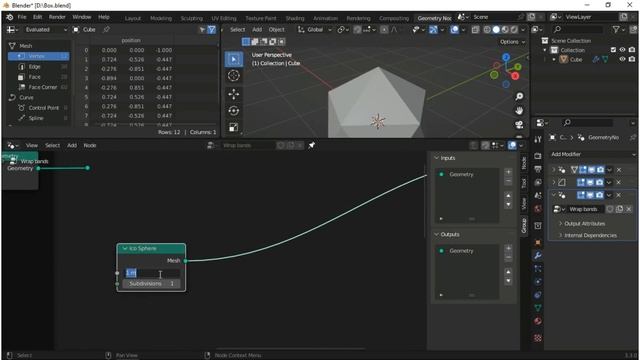Image resolution: width=640 pixels, height=360 pixels.
Task: Toggle camera view icon in the viewport
Action: tap(519, 124)
